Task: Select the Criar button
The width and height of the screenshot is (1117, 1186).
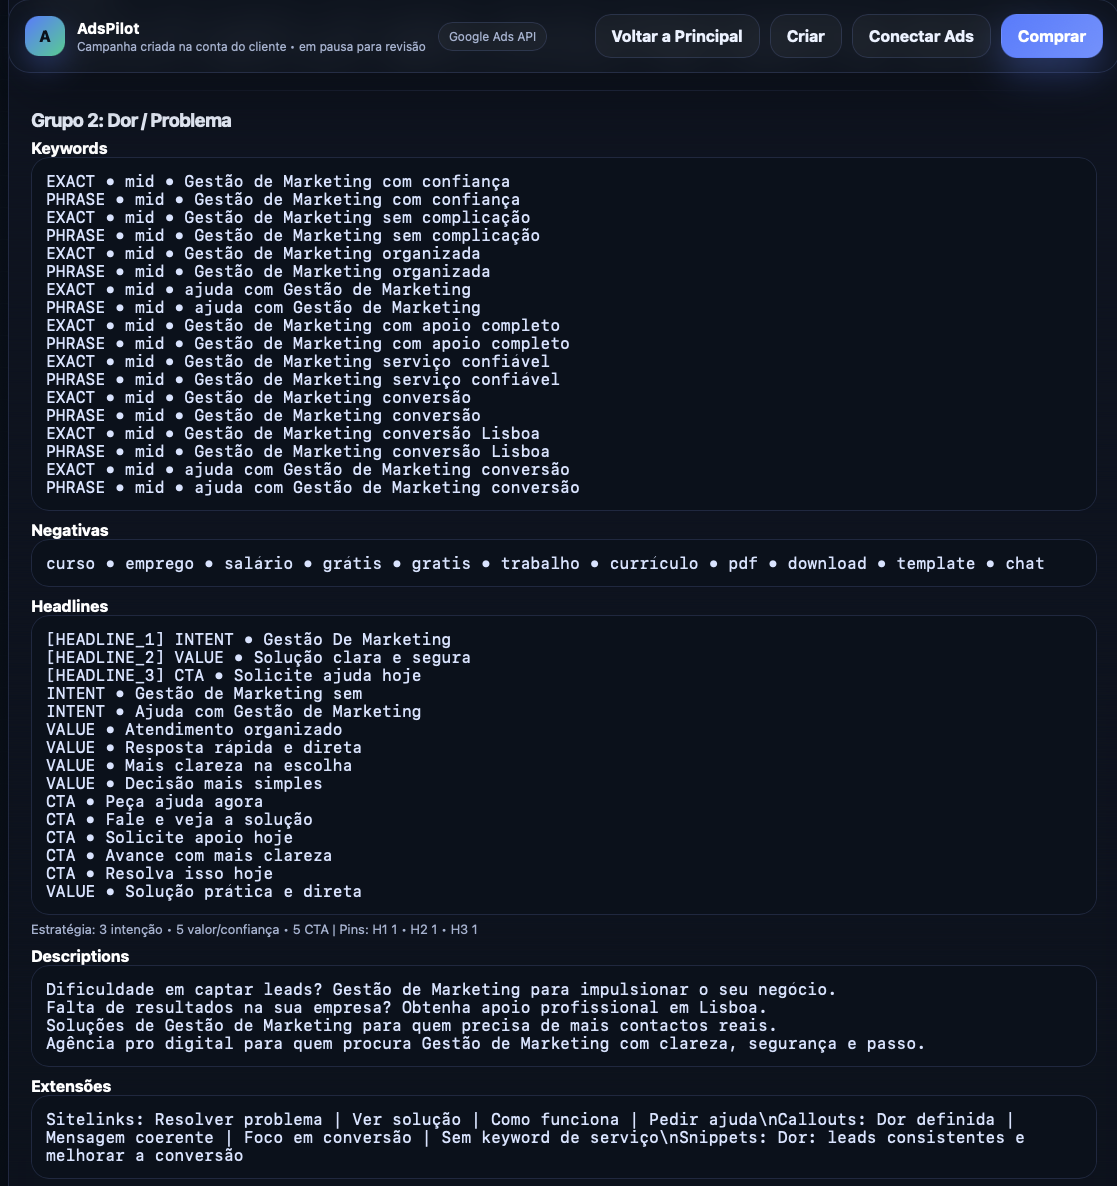Action: pyautogui.click(x=805, y=36)
